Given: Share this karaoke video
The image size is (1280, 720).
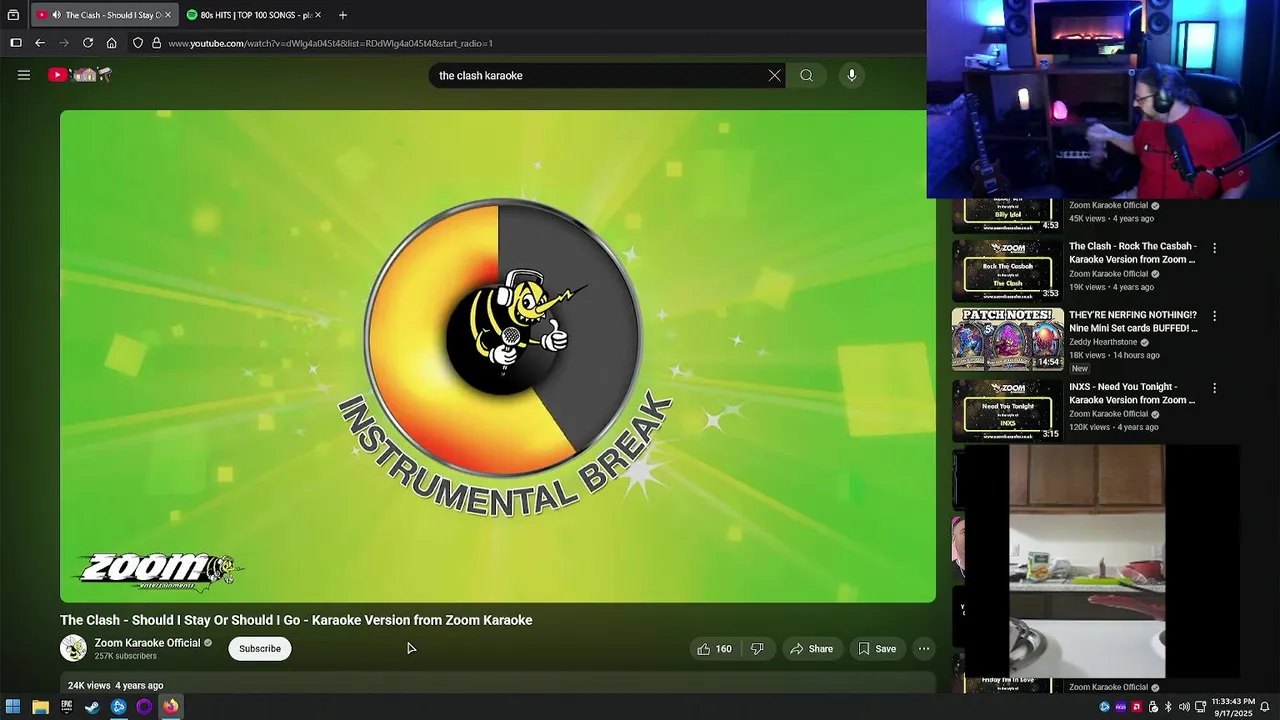Looking at the screenshot, I should [x=812, y=649].
